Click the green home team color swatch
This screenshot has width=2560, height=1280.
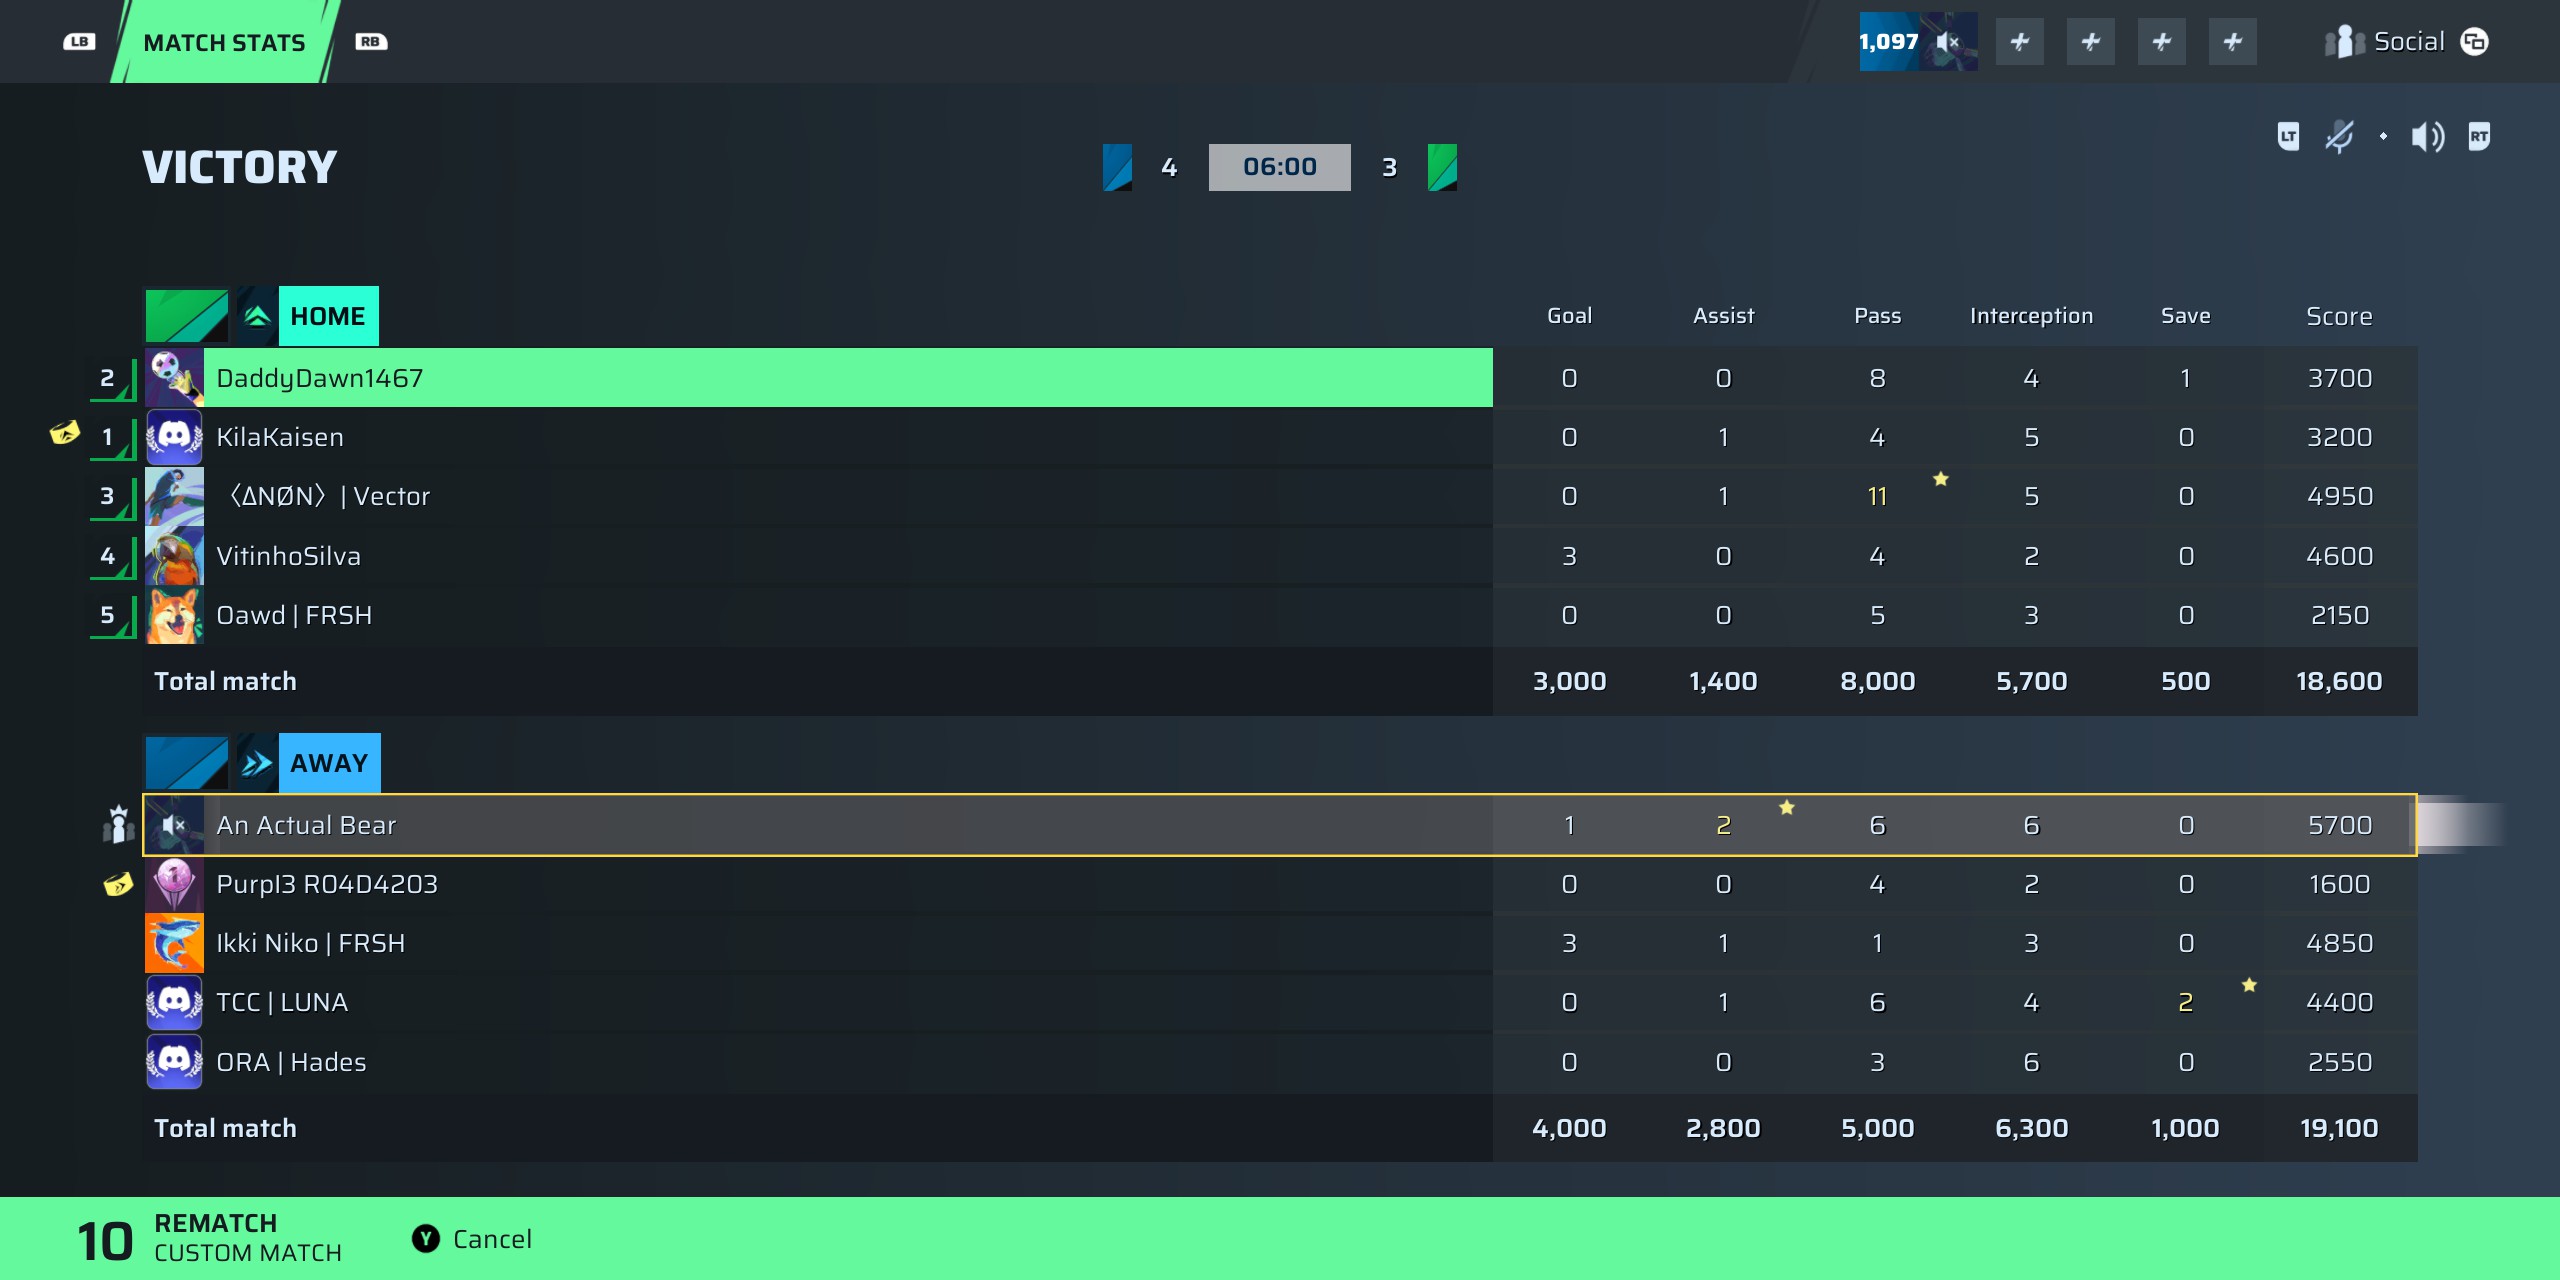pyautogui.click(x=186, y=316)
